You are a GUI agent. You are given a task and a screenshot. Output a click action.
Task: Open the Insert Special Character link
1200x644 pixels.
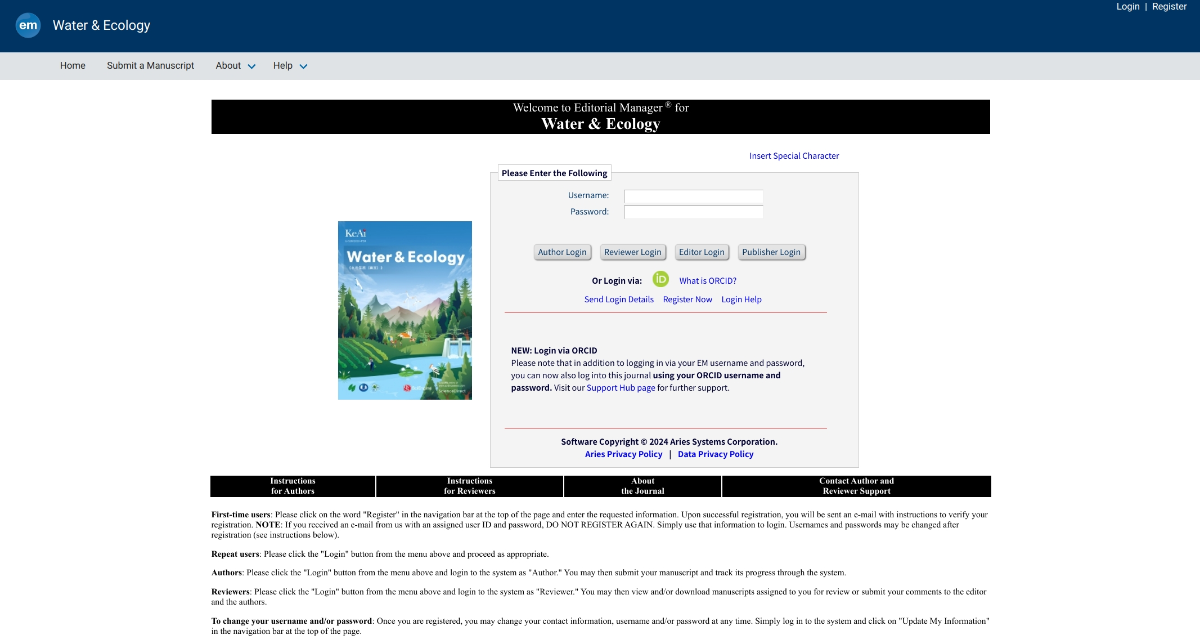tap(794, 156)
